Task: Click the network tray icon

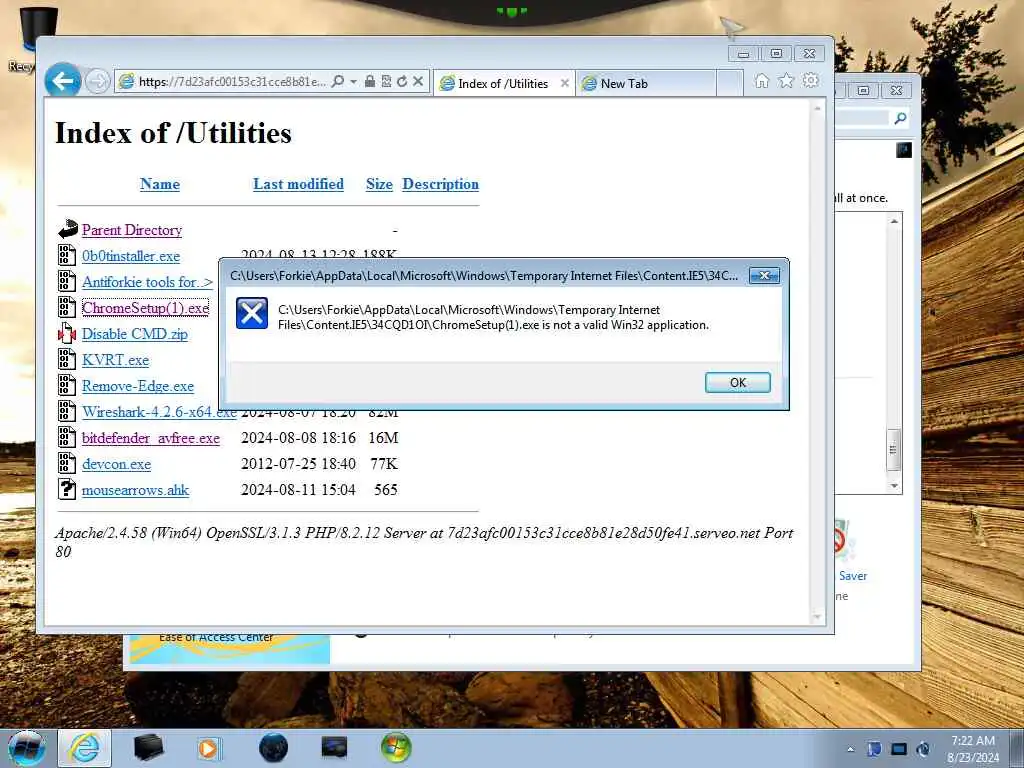Action: pyautogui.click(x=899, y=749)
